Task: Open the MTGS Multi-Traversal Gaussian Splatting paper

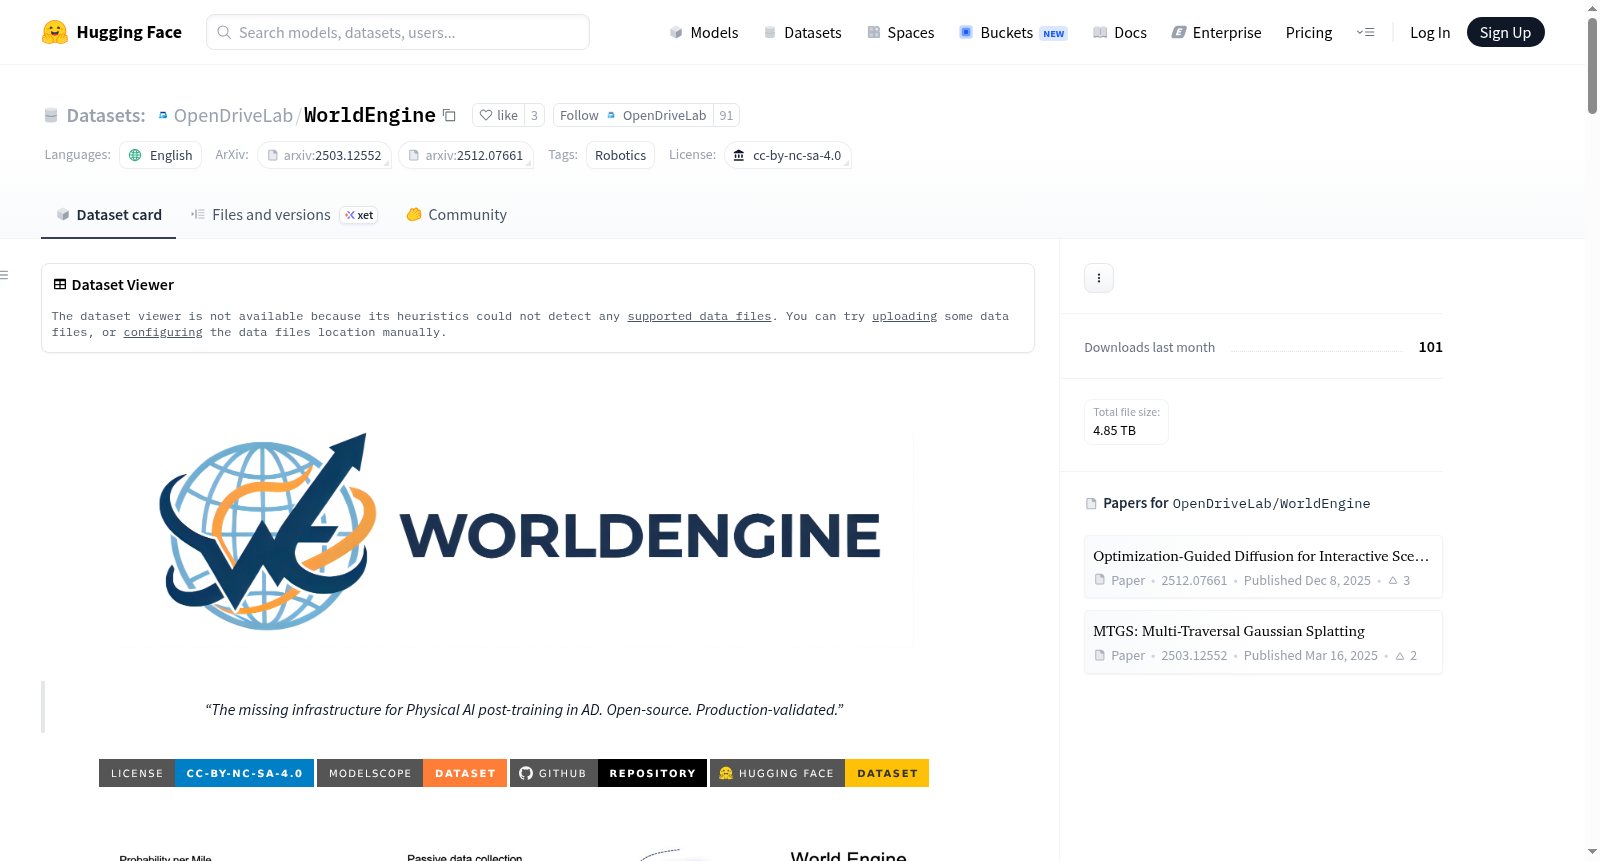Action: coord(1263,642)
